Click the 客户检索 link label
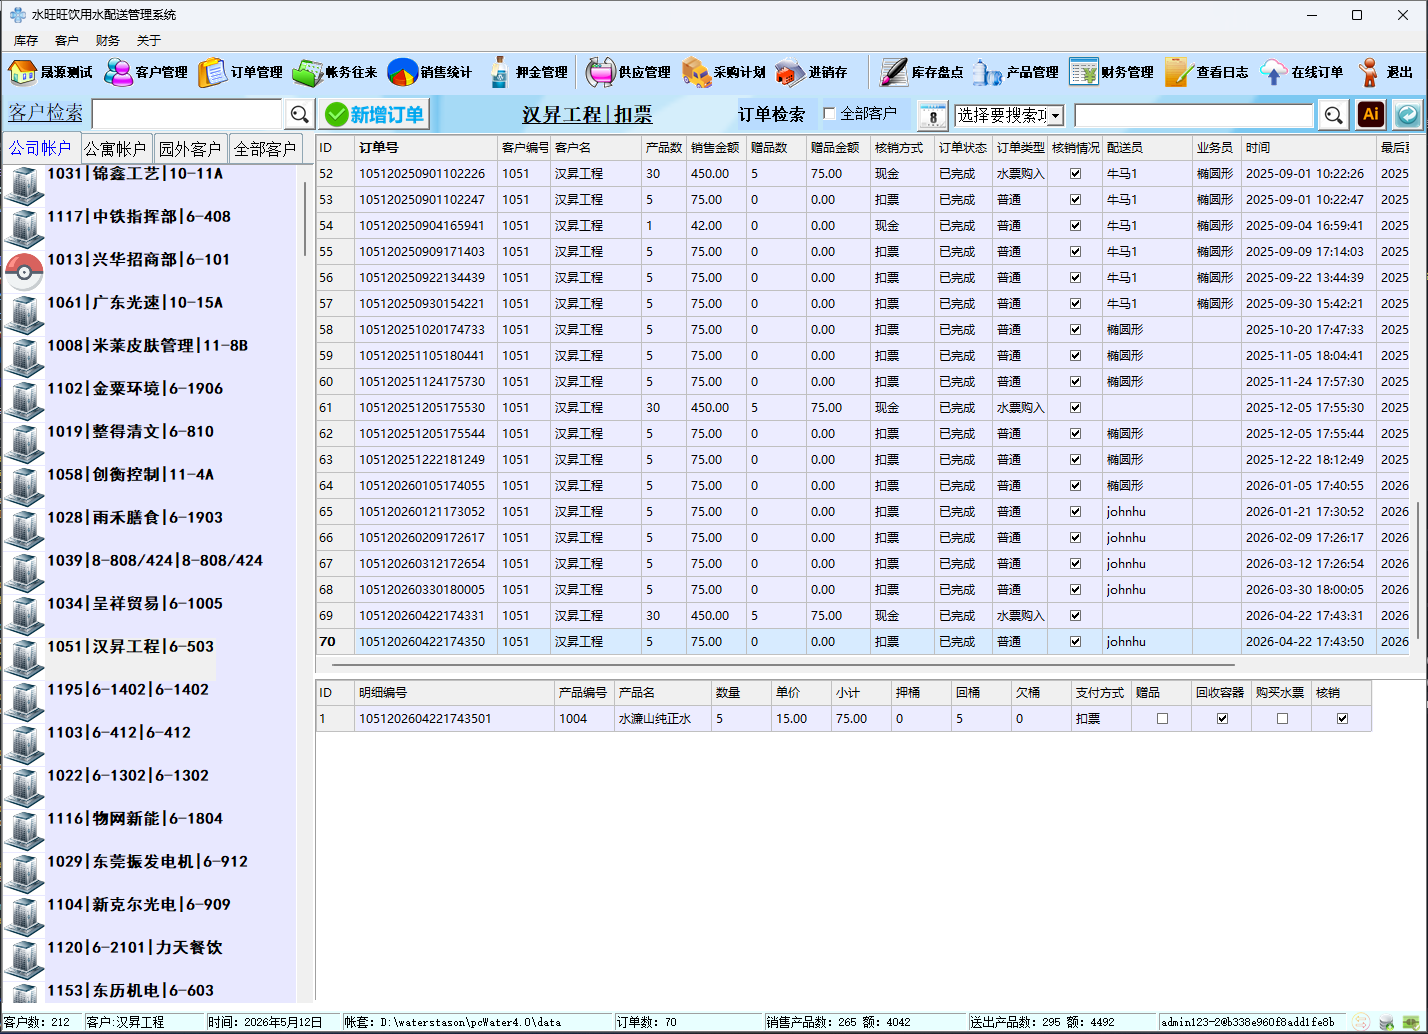Viewport: 1428px width, 1034px height. [x=46, y=113]
